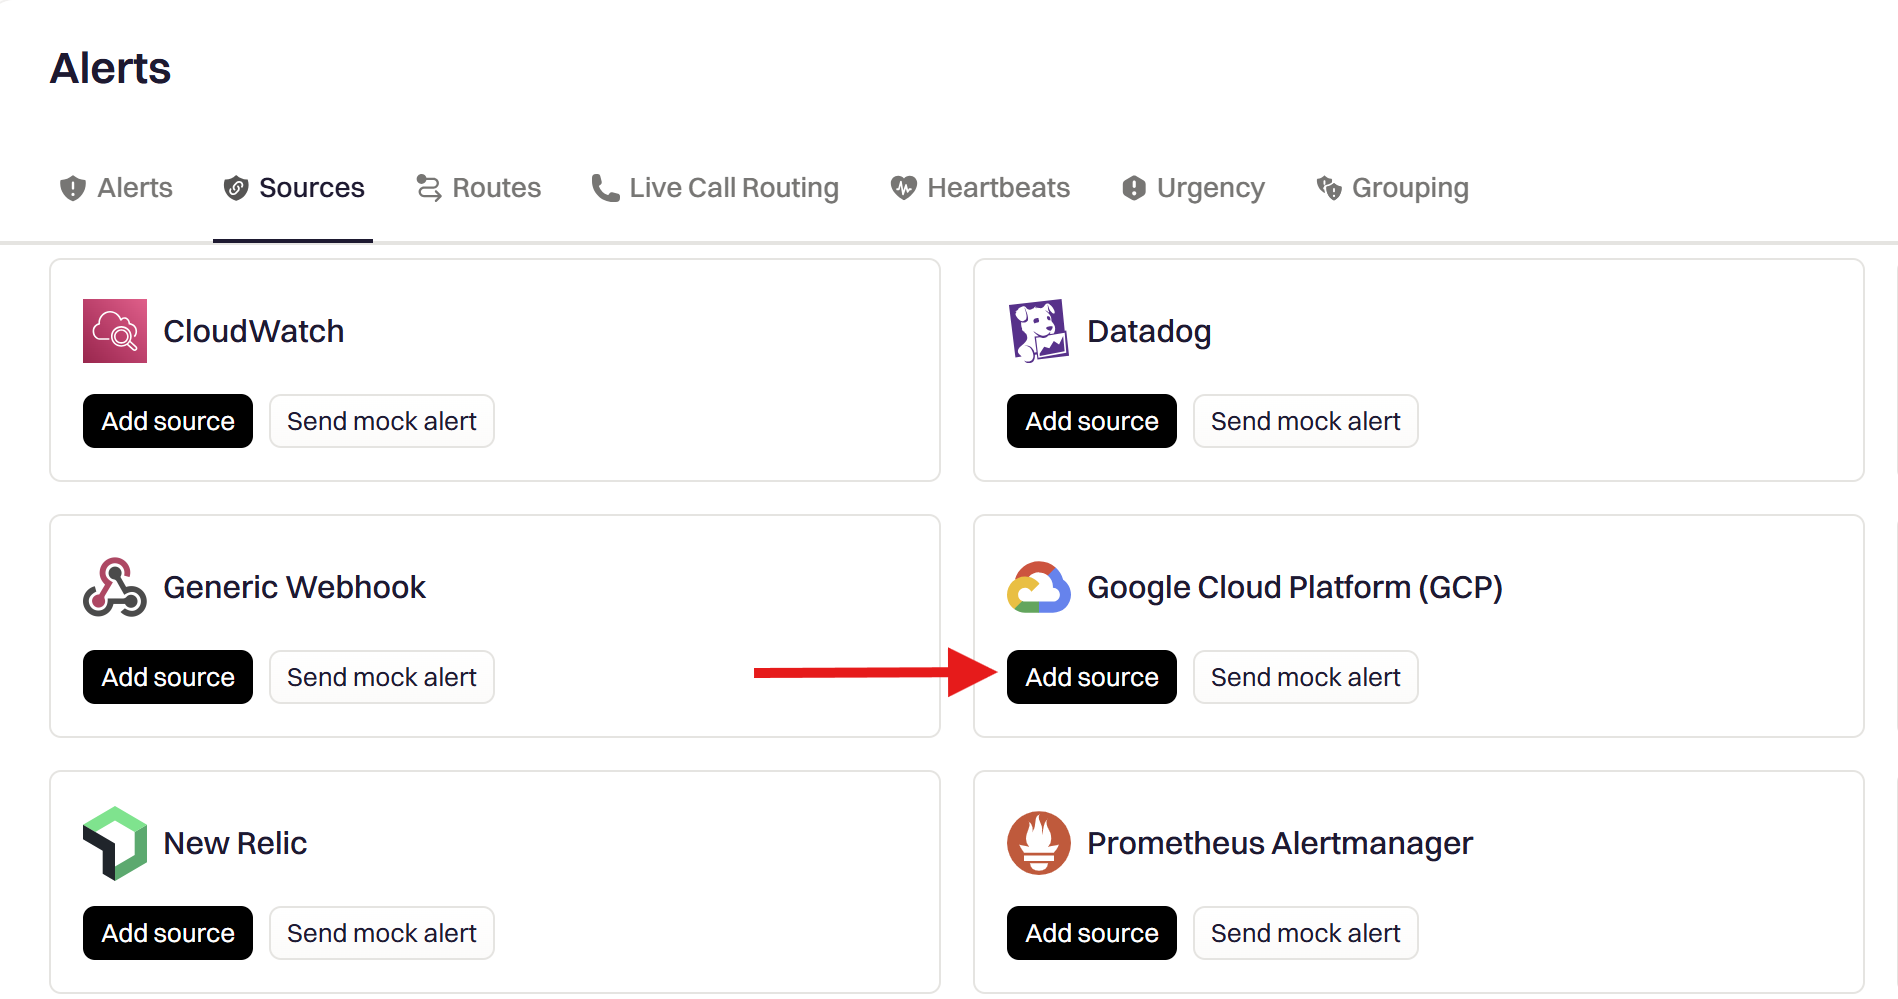Click the CloudWatch card title
This screenshot has width=1898, height=999.
254,331
